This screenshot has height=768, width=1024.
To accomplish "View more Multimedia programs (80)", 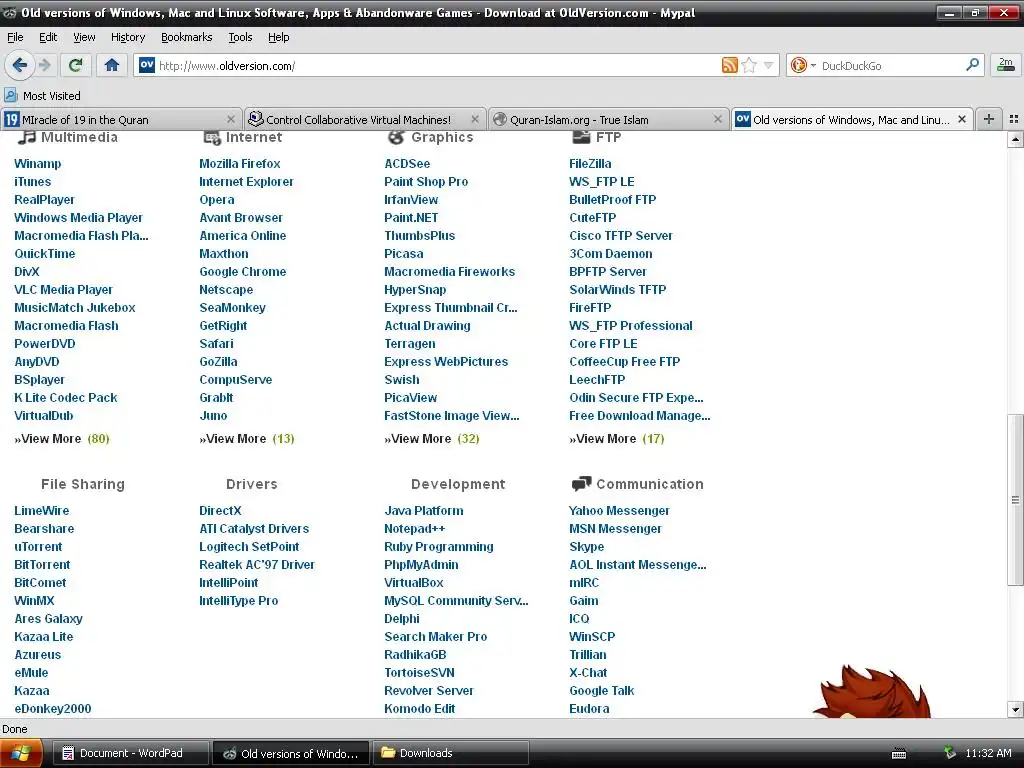I will pyautogui.click(x=62, y=439).
